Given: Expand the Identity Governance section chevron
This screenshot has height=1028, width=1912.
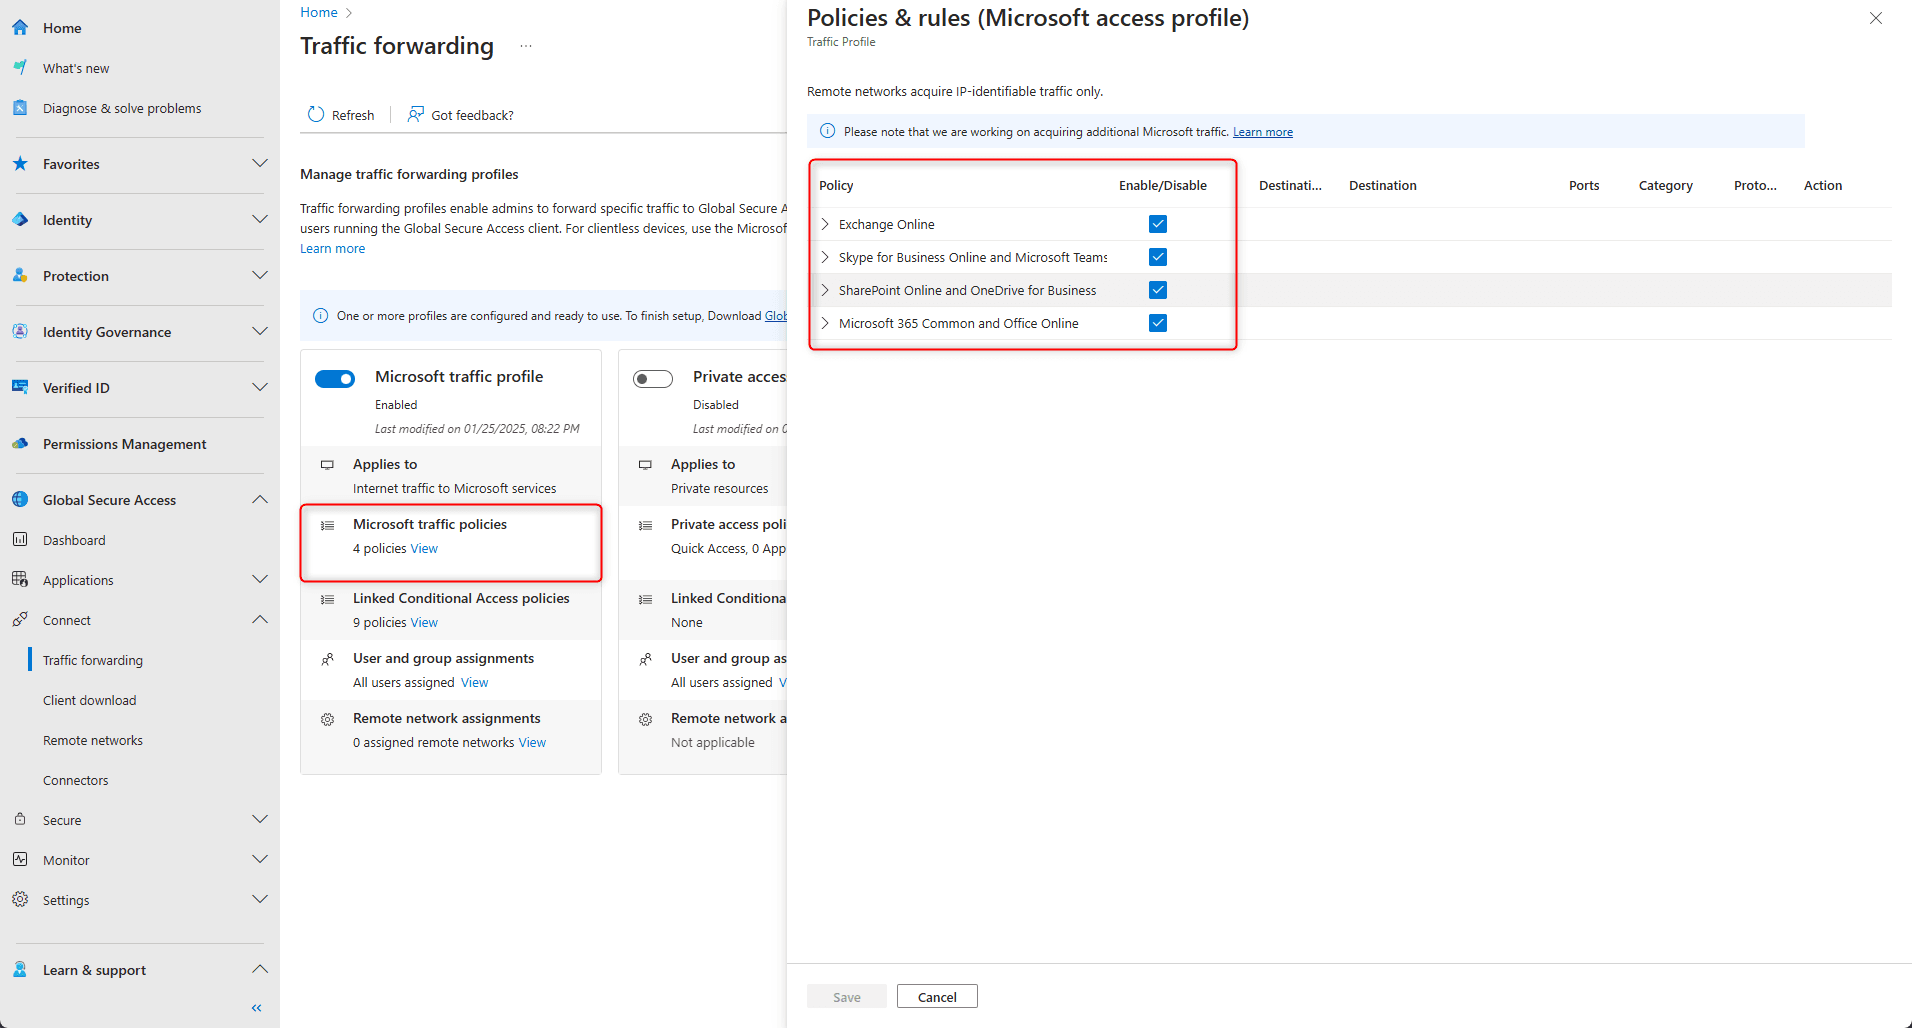Looking at the screenshot, I should click(260, 331).
